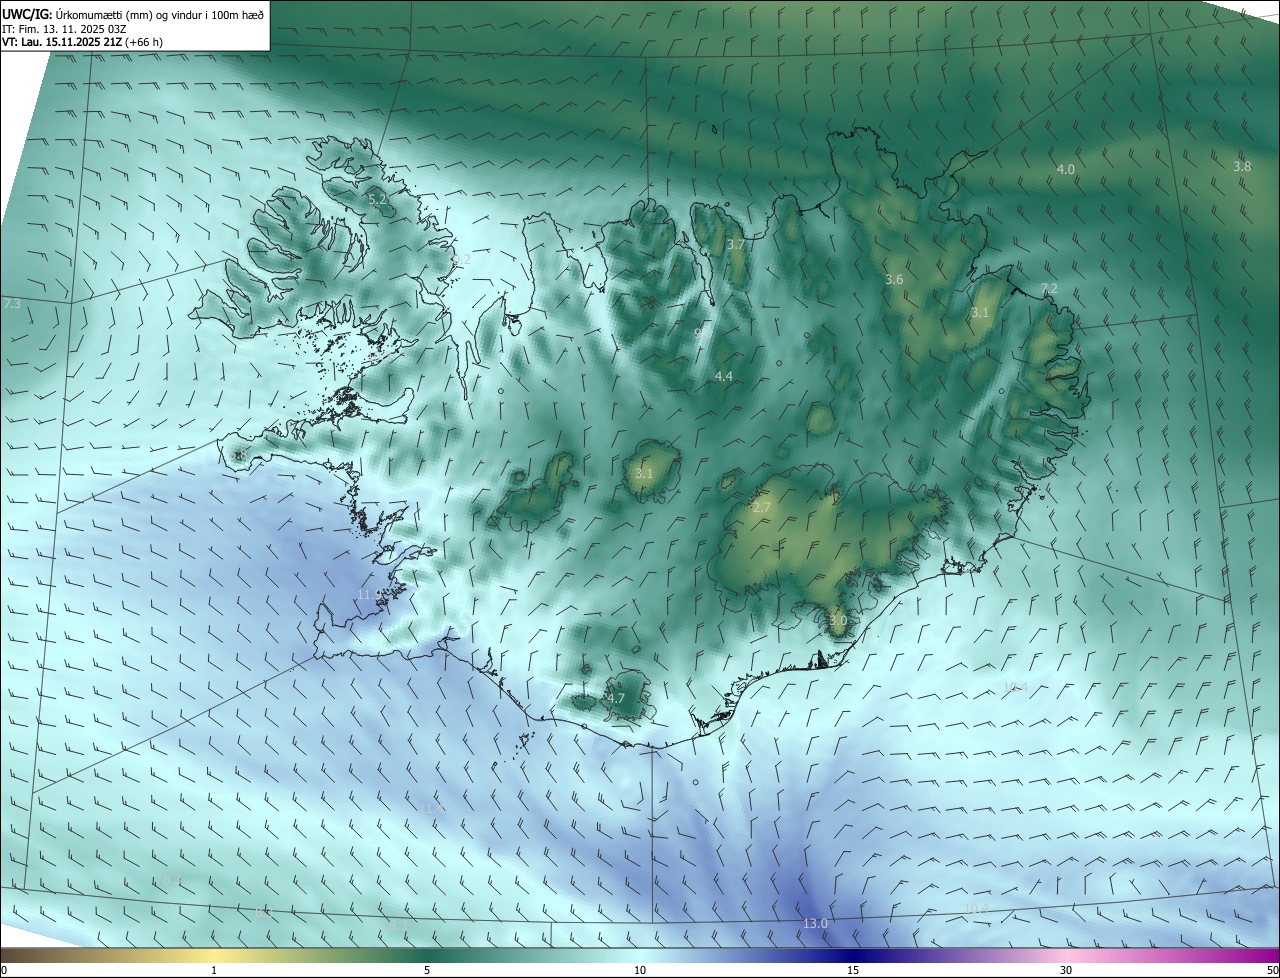Click the 7.3 value label at the left edge
This screenshot has height=978, width=1280.
click(x=12, y=303)
